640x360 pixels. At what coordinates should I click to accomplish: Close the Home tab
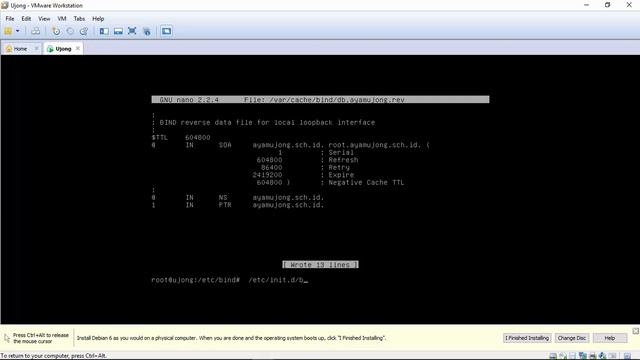(36, 49)
